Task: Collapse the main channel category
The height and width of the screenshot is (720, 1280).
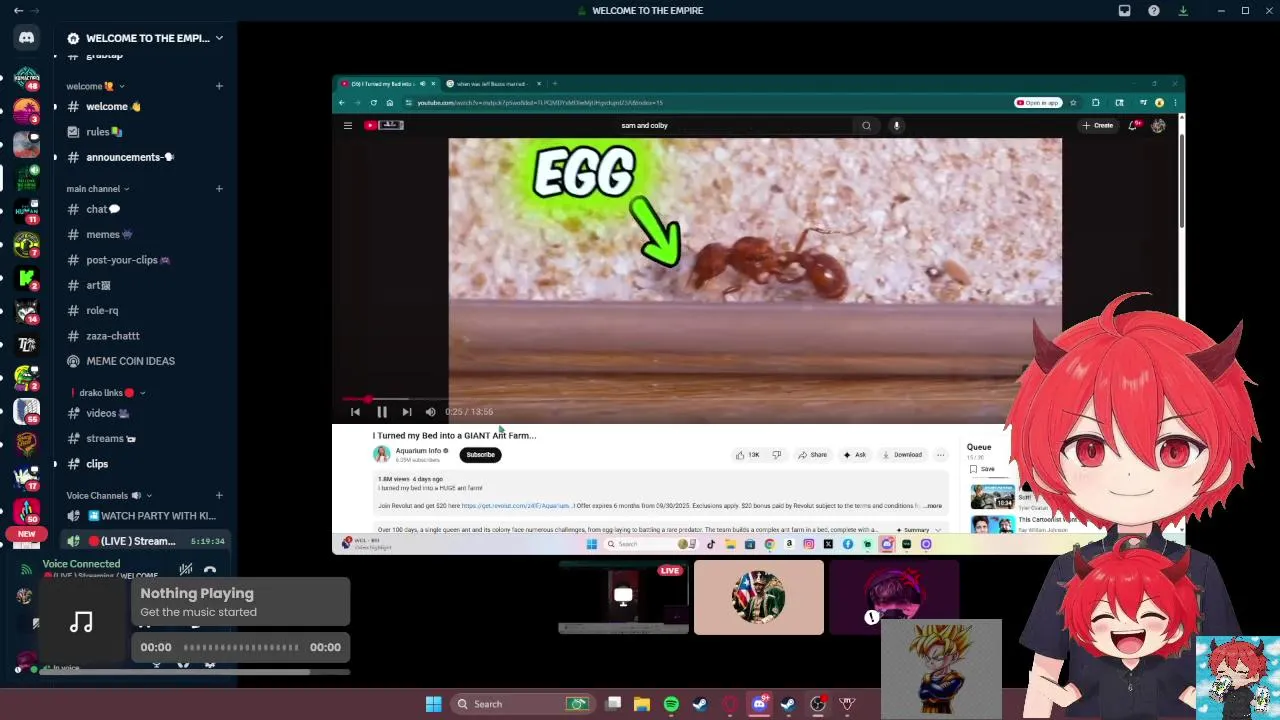Action: [97, 189]
